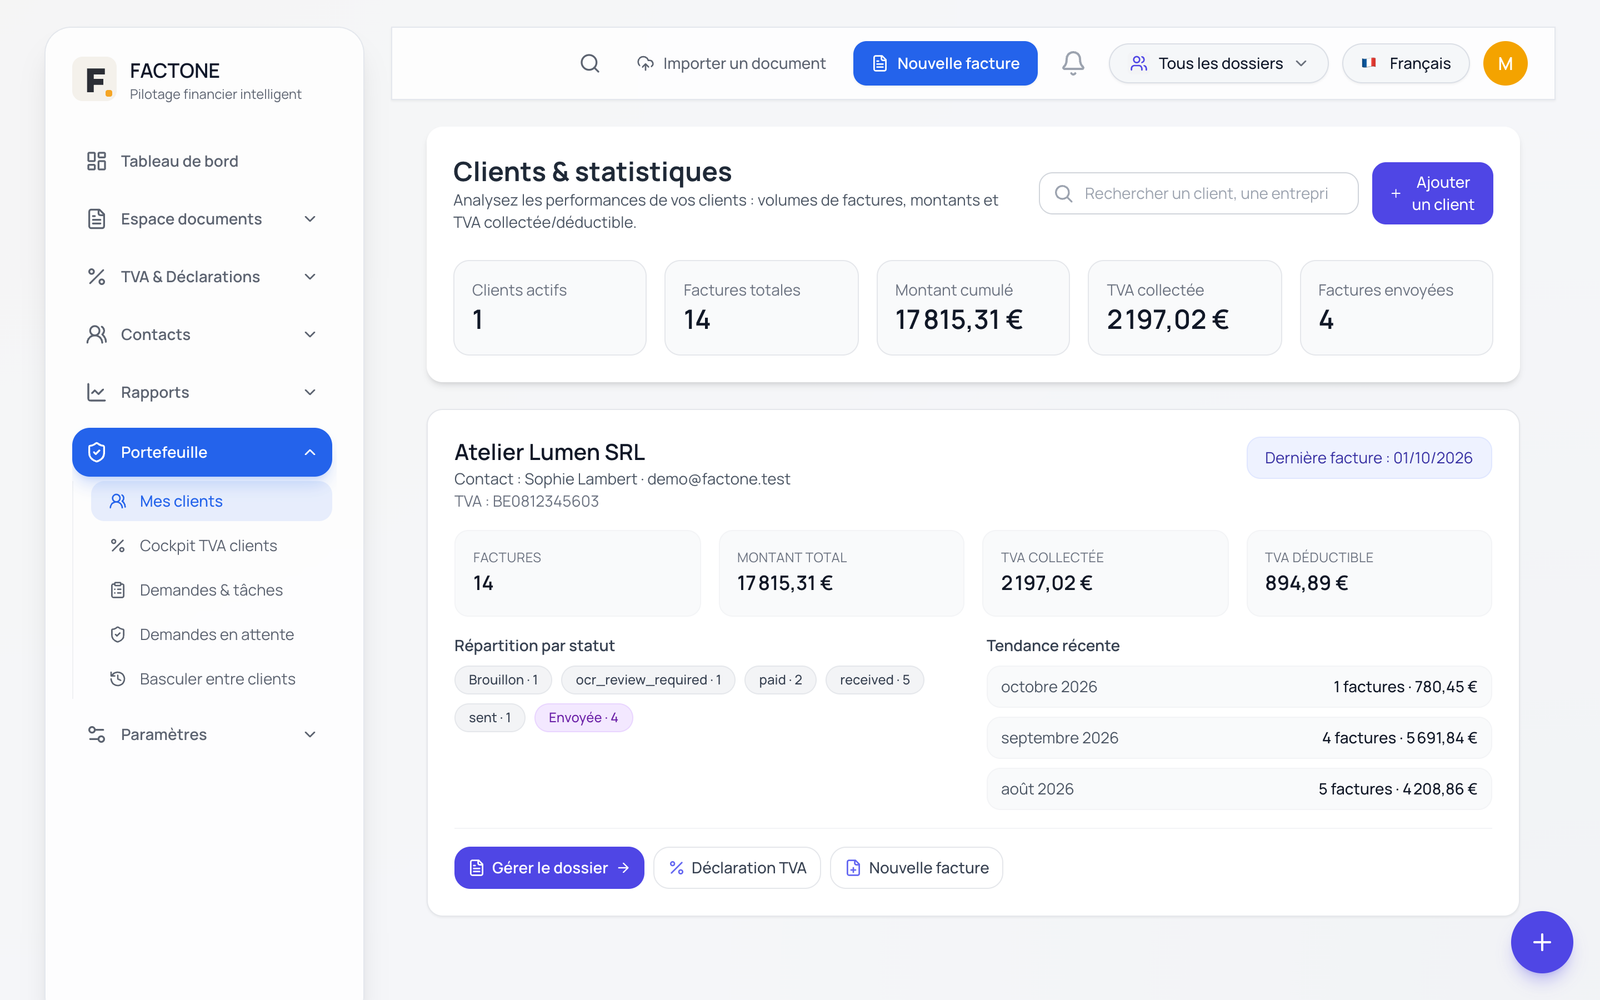Open the notifications bell
Image resolution: width=1600 pixels, height=1000 pixels.
tap(1073, 63)
